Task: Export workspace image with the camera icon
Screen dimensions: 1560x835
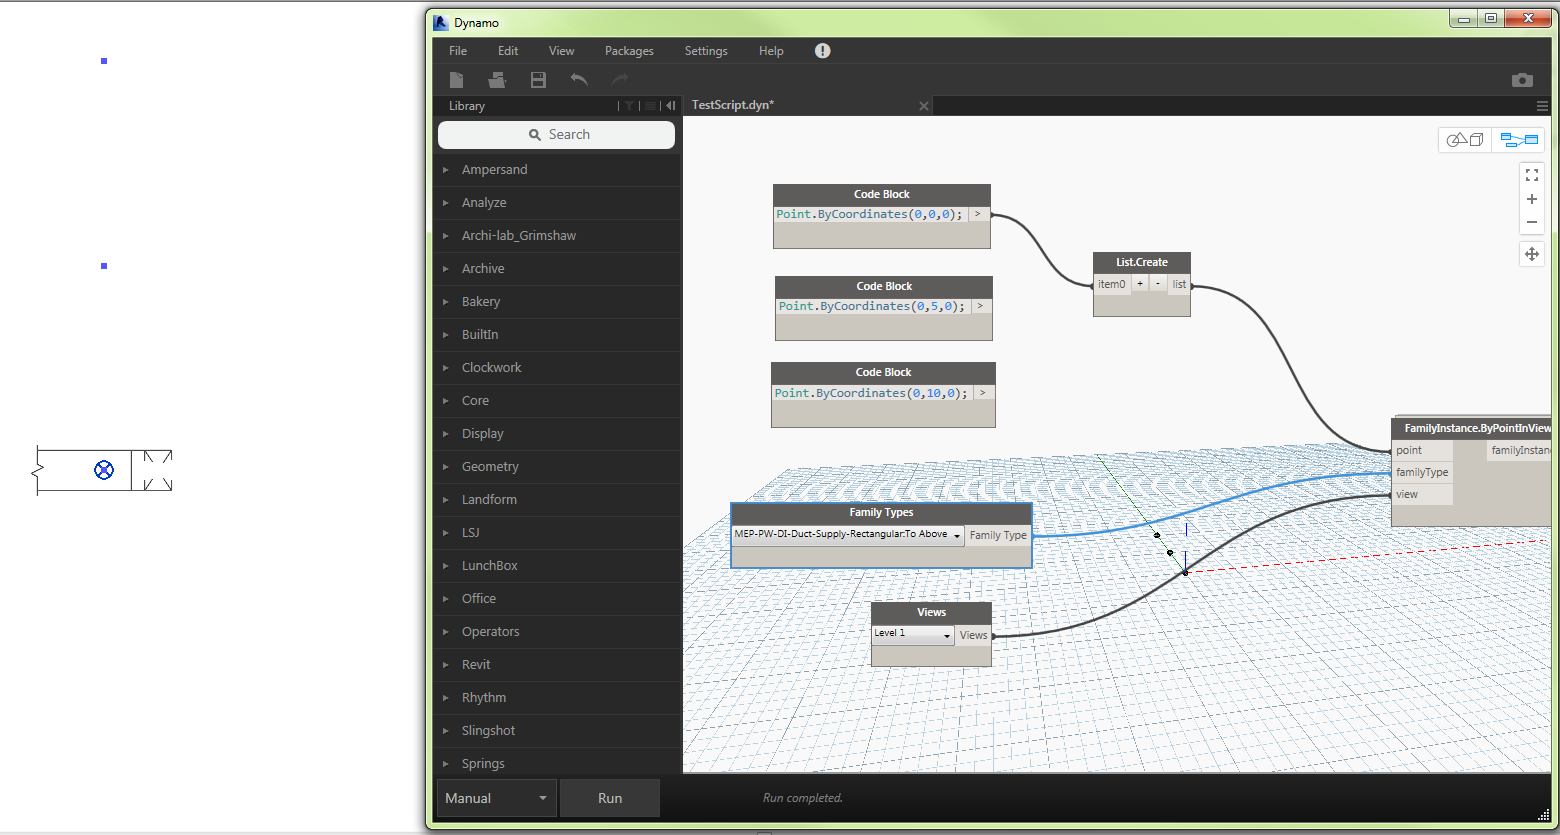Action: [1522, 80]
